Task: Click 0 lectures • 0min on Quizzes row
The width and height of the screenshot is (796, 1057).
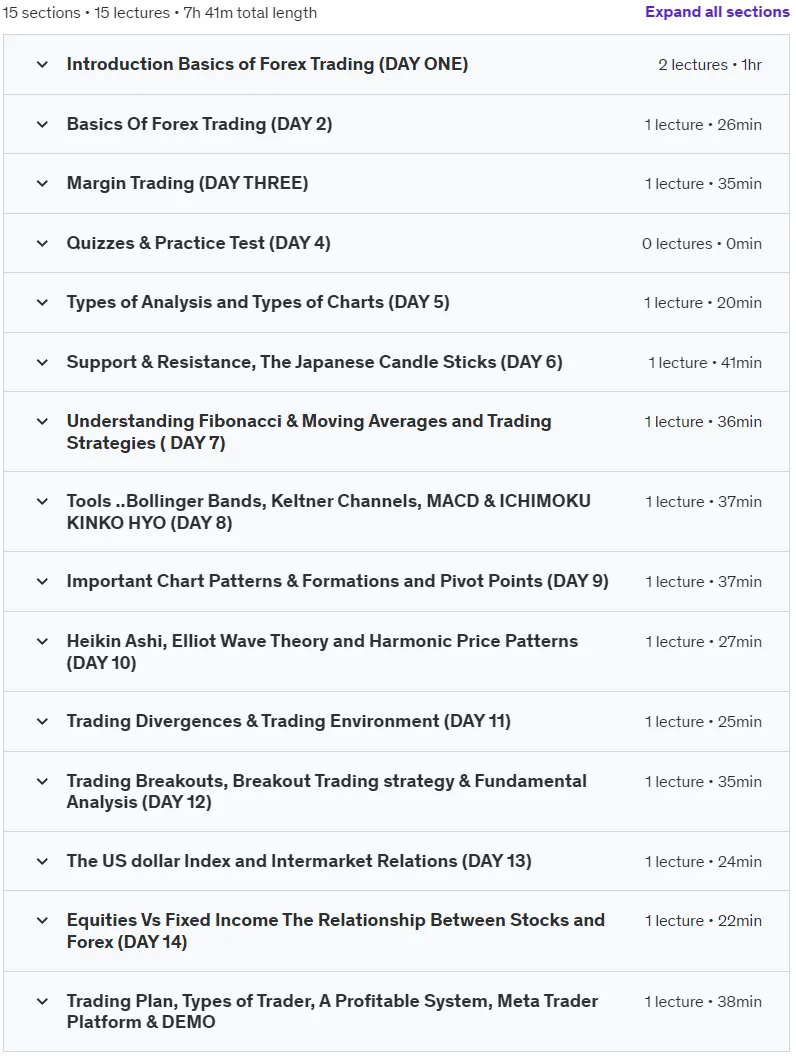Action: point(702,243)
